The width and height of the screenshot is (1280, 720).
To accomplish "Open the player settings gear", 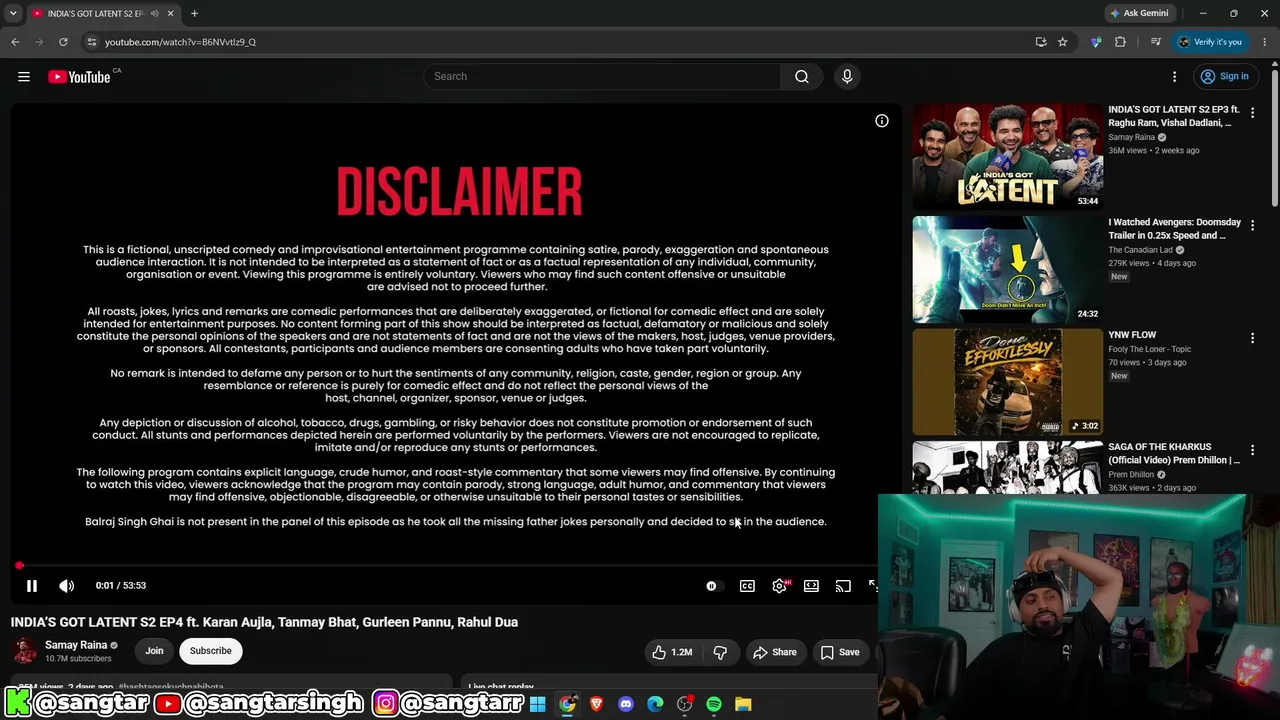I will pos(779,586).
